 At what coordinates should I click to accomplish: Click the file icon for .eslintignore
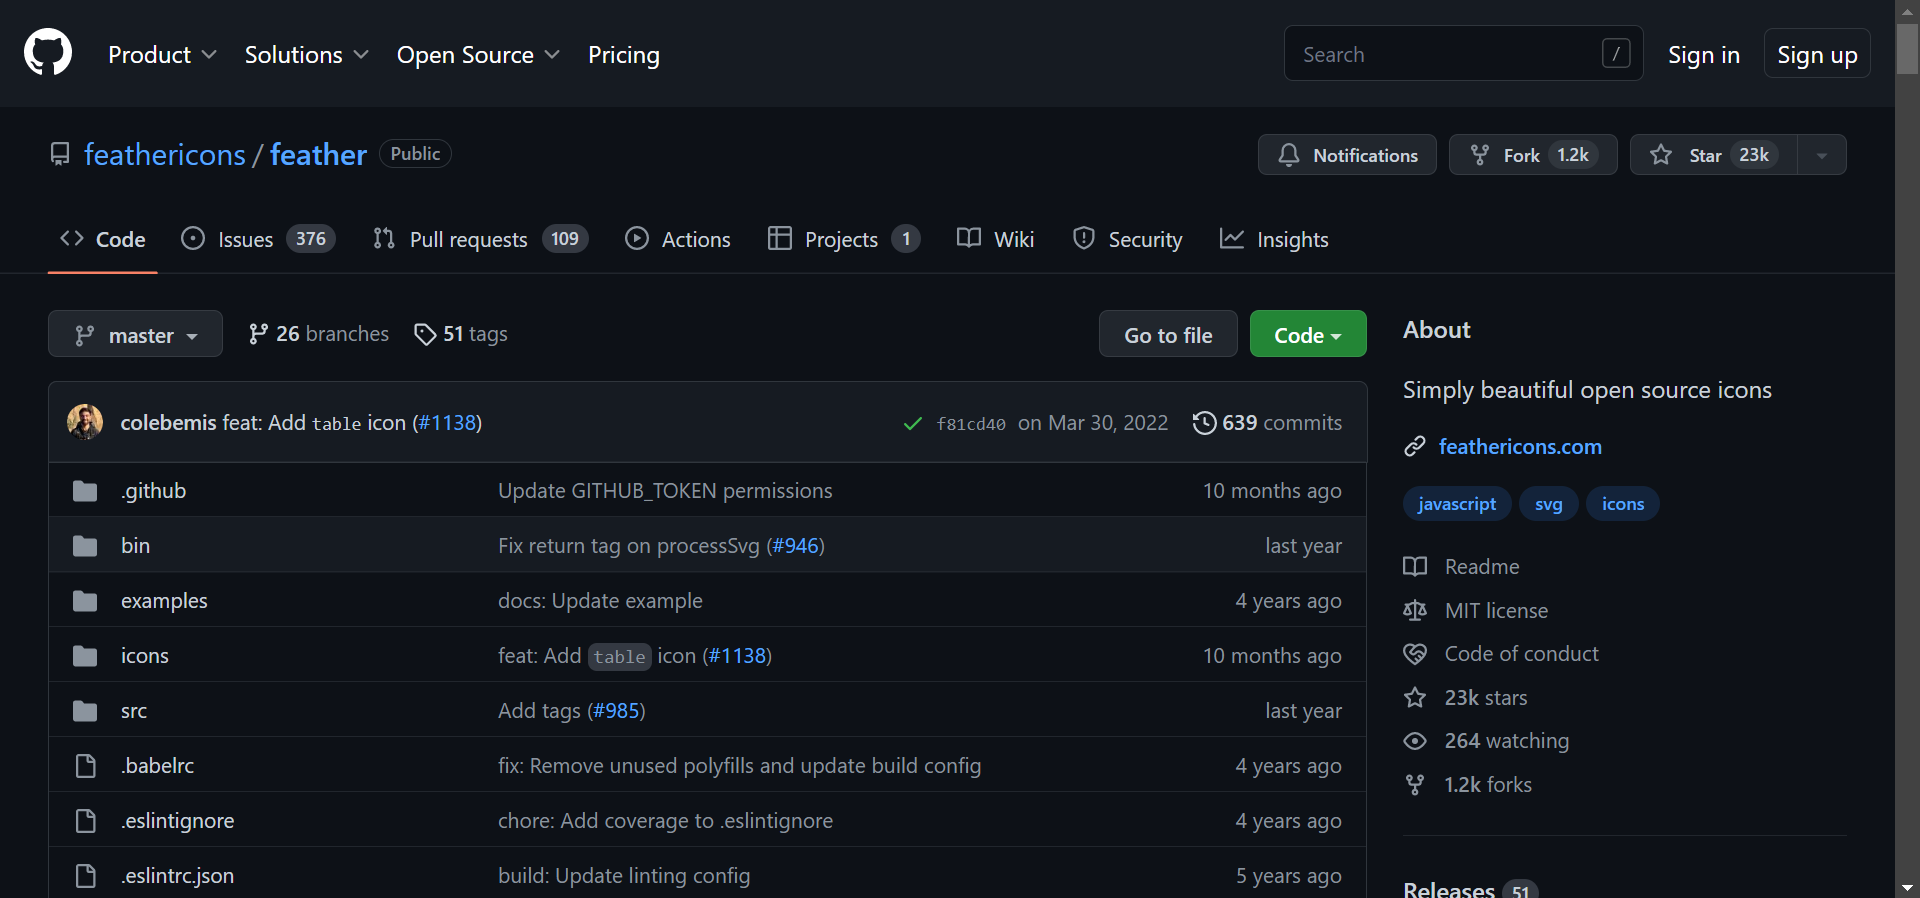[x=86, y=821]
